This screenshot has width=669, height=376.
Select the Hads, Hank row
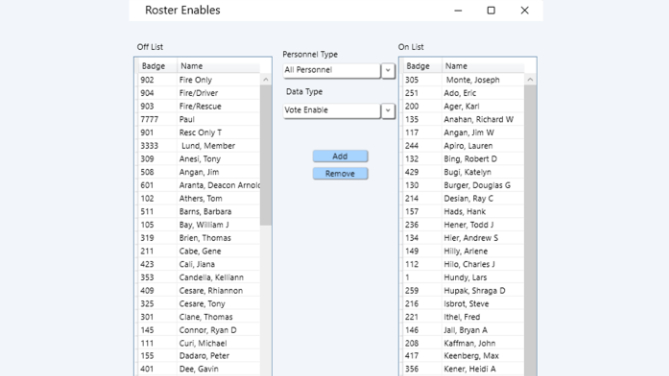[463, 212]
